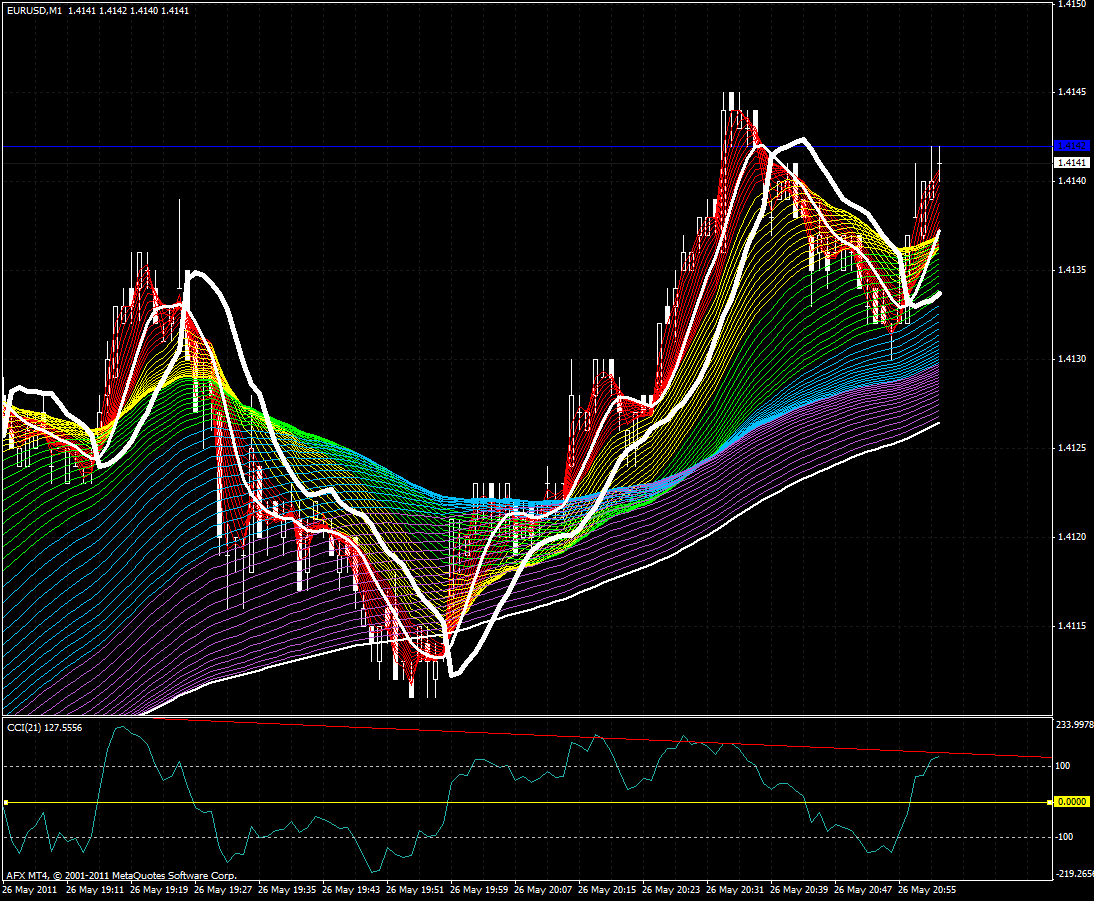Click the 1.4120 price scale value
This screenshot has width=1094, height=901.
(x=1072, y=537)
